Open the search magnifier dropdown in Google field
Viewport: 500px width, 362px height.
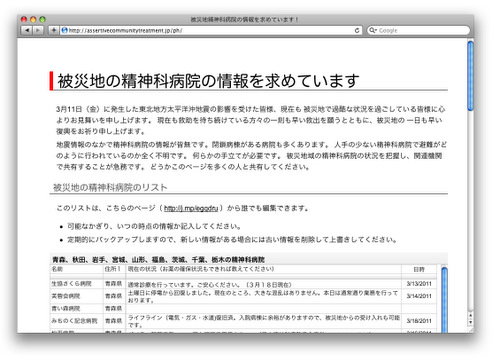point(373,30)
